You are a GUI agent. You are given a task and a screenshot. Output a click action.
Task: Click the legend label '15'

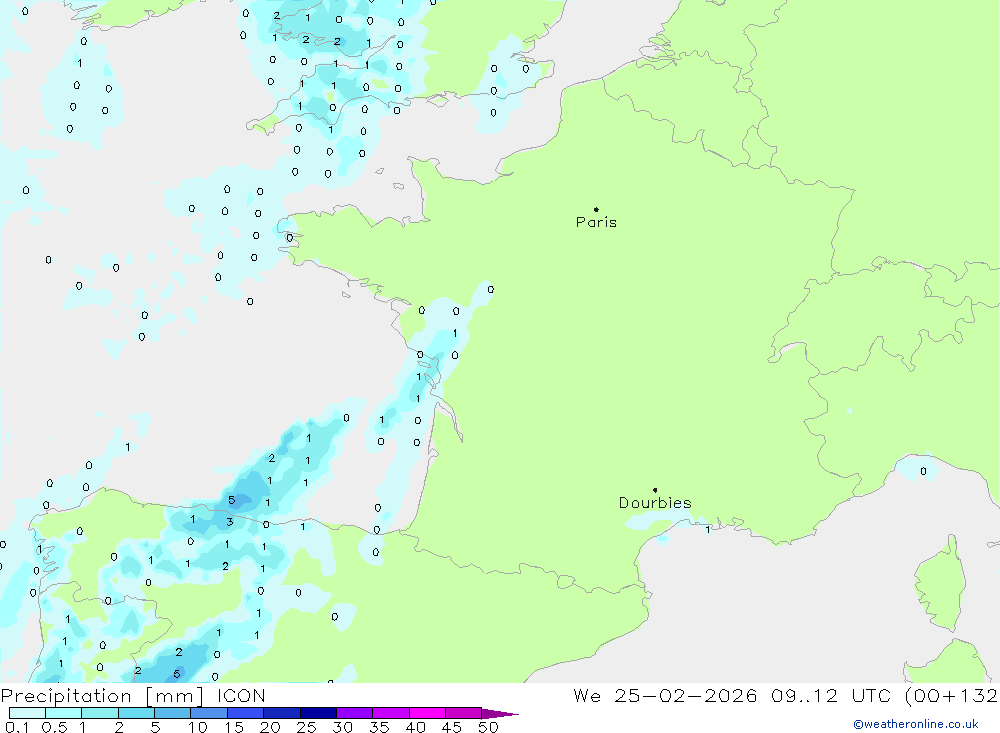pyautogui.click(x=234, y=727)
